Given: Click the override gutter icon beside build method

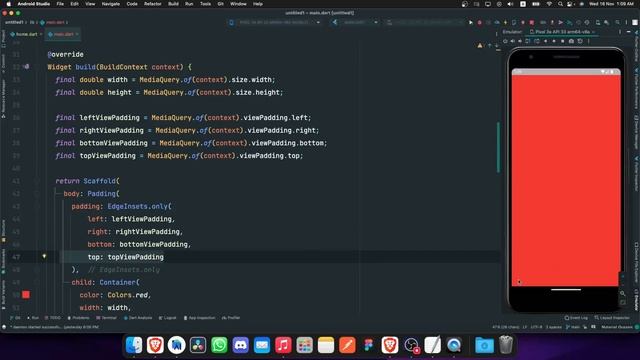Looking at the screenshot, I should tap(27, 67).
